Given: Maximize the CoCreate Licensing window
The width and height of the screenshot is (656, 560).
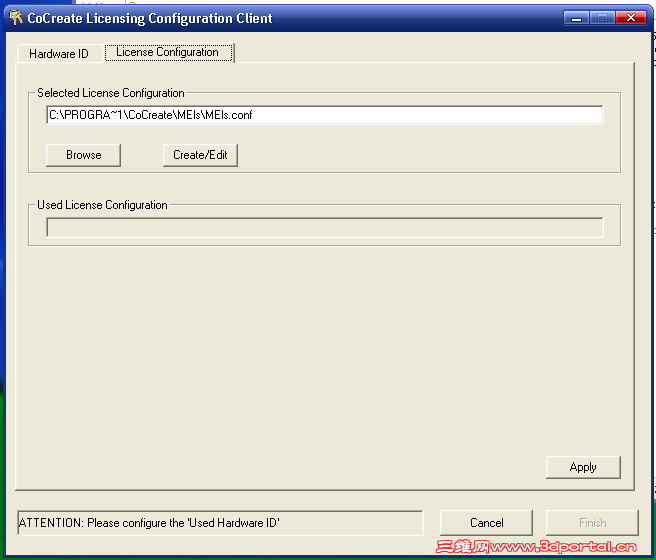Looking at the screenshot, I should click(602, 18).
